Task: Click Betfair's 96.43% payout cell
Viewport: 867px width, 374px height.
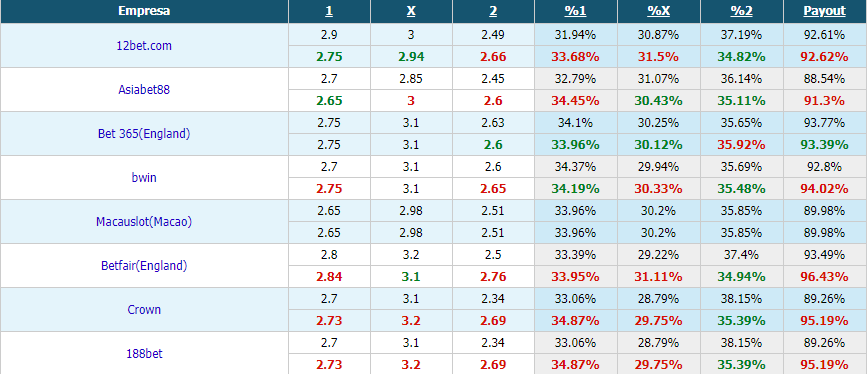Action: 824,277
